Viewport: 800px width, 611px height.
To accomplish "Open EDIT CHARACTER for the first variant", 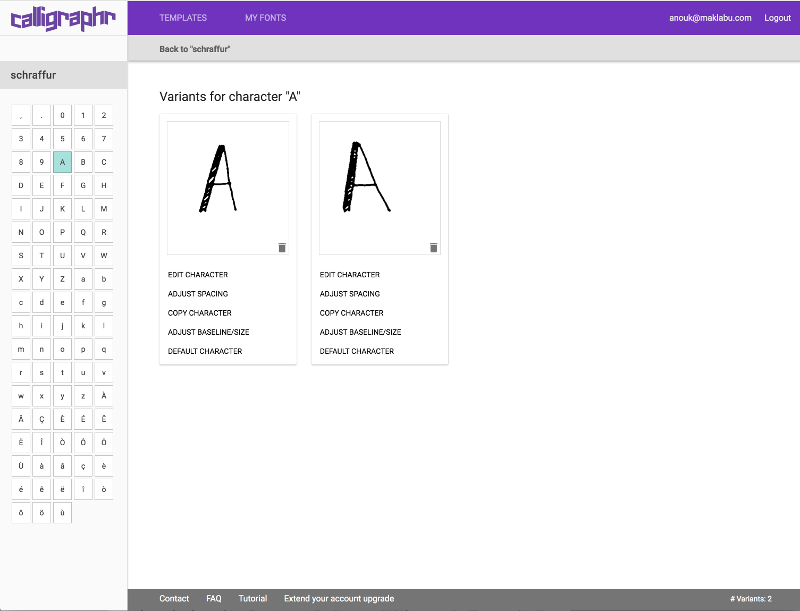I will click(198, 274).
